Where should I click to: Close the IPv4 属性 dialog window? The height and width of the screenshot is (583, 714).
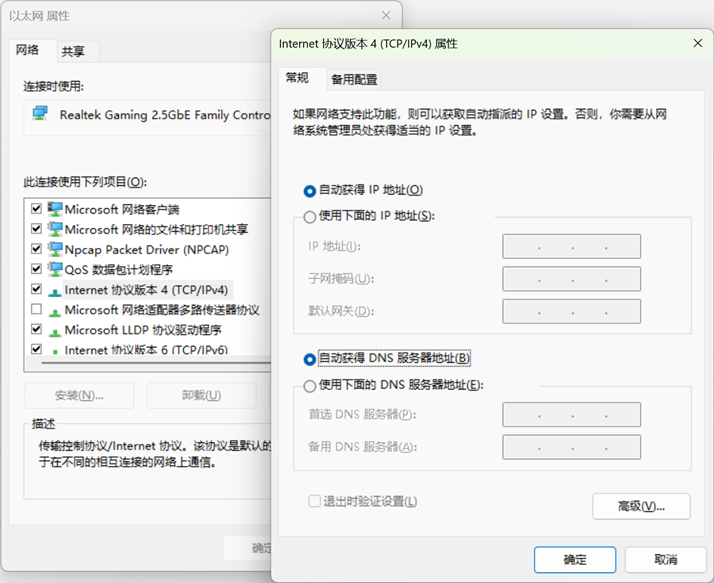point(697,44)
